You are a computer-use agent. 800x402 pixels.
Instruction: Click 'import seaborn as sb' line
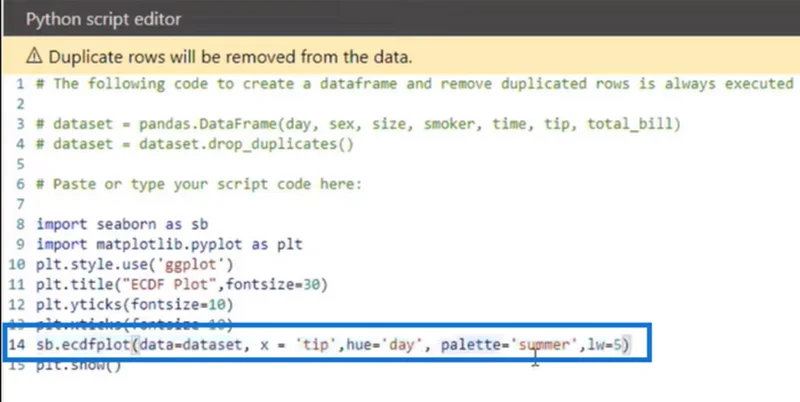pyautogui.click(x=122, y=224)
